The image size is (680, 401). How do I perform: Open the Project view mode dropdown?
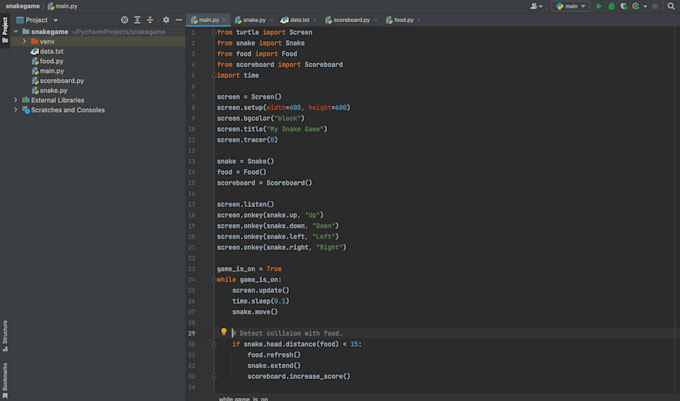tap(56, 20)
